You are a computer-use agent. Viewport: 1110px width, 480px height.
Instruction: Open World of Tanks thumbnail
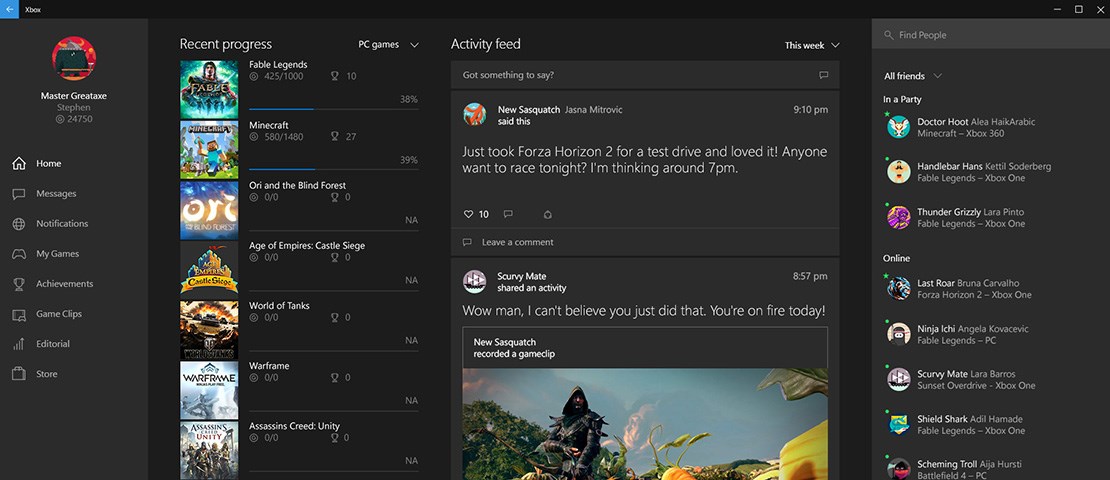click(209, 330)
